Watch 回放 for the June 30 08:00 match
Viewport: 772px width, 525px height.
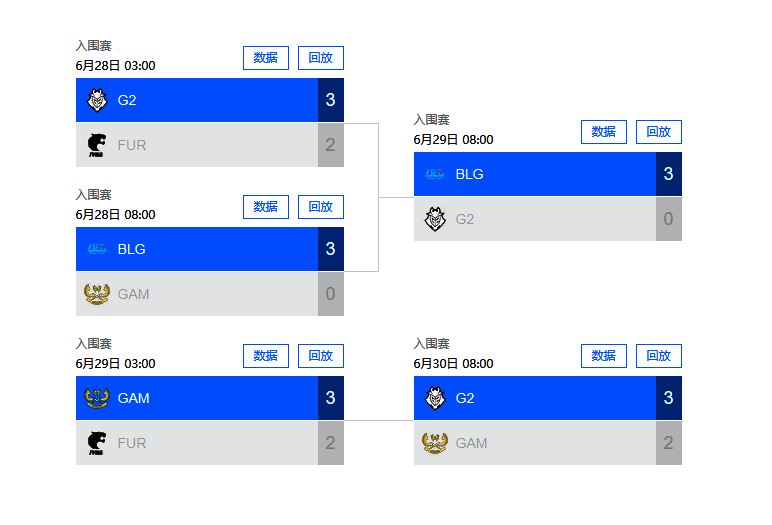click(659, 356)
